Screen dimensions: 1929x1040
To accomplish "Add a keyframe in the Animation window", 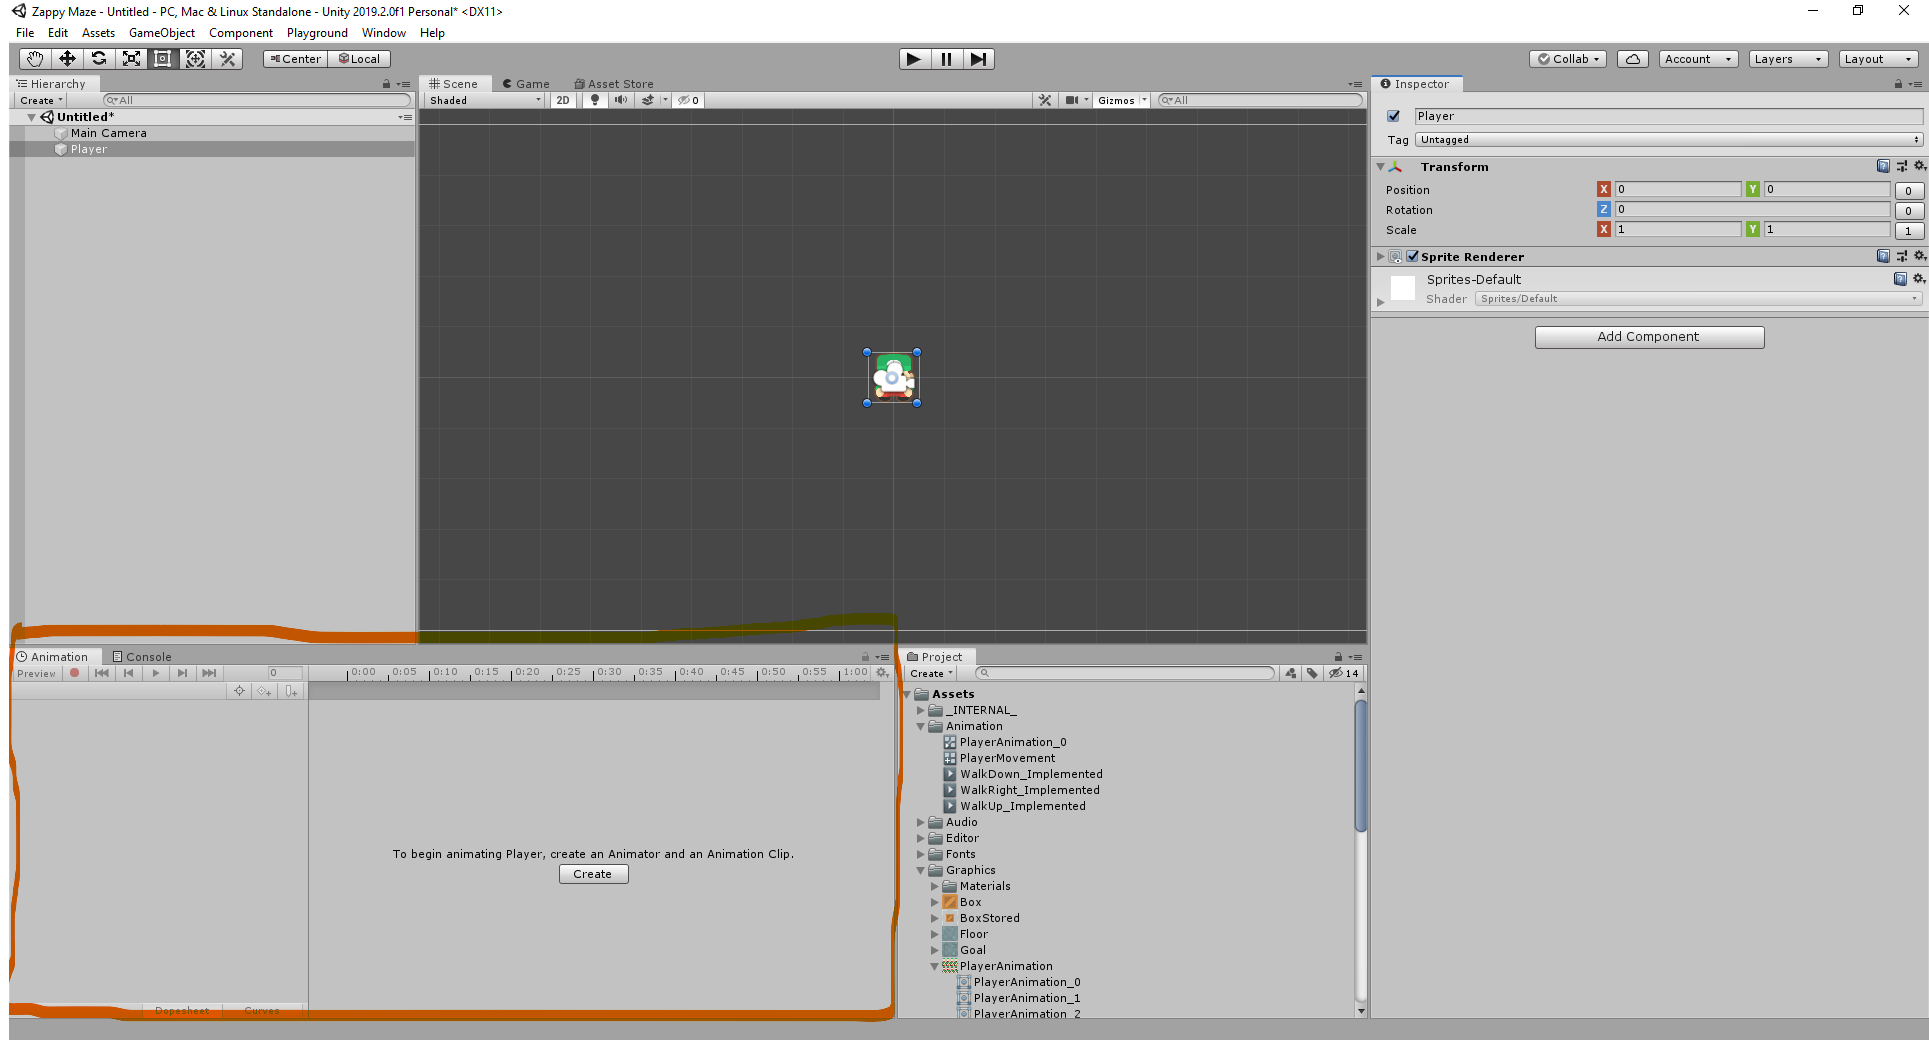I will click(264, 691).
